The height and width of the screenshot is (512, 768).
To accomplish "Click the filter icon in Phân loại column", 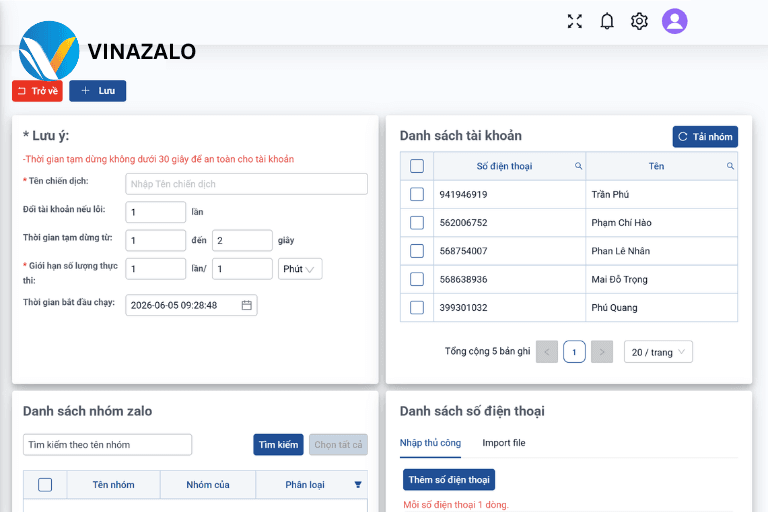I will pos(358,485).
